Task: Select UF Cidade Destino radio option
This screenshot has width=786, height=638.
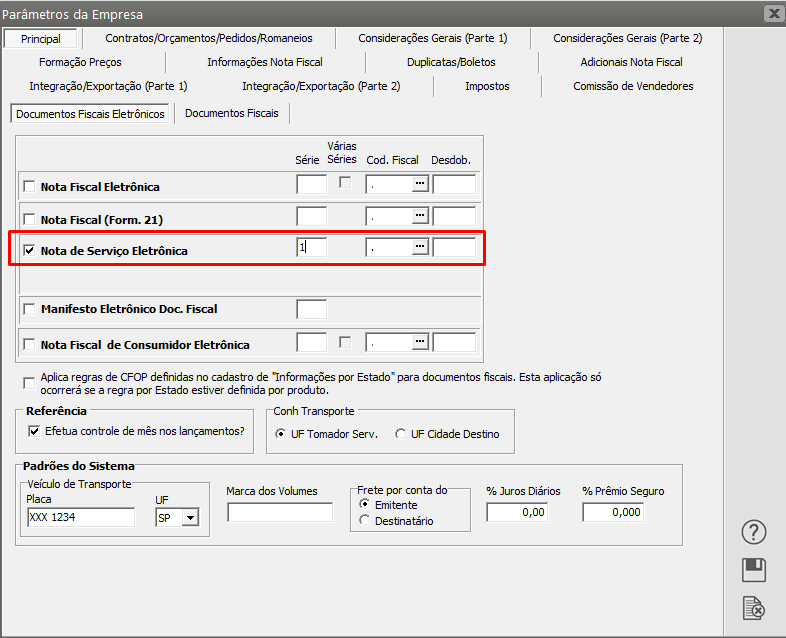Action: [401, 434]
